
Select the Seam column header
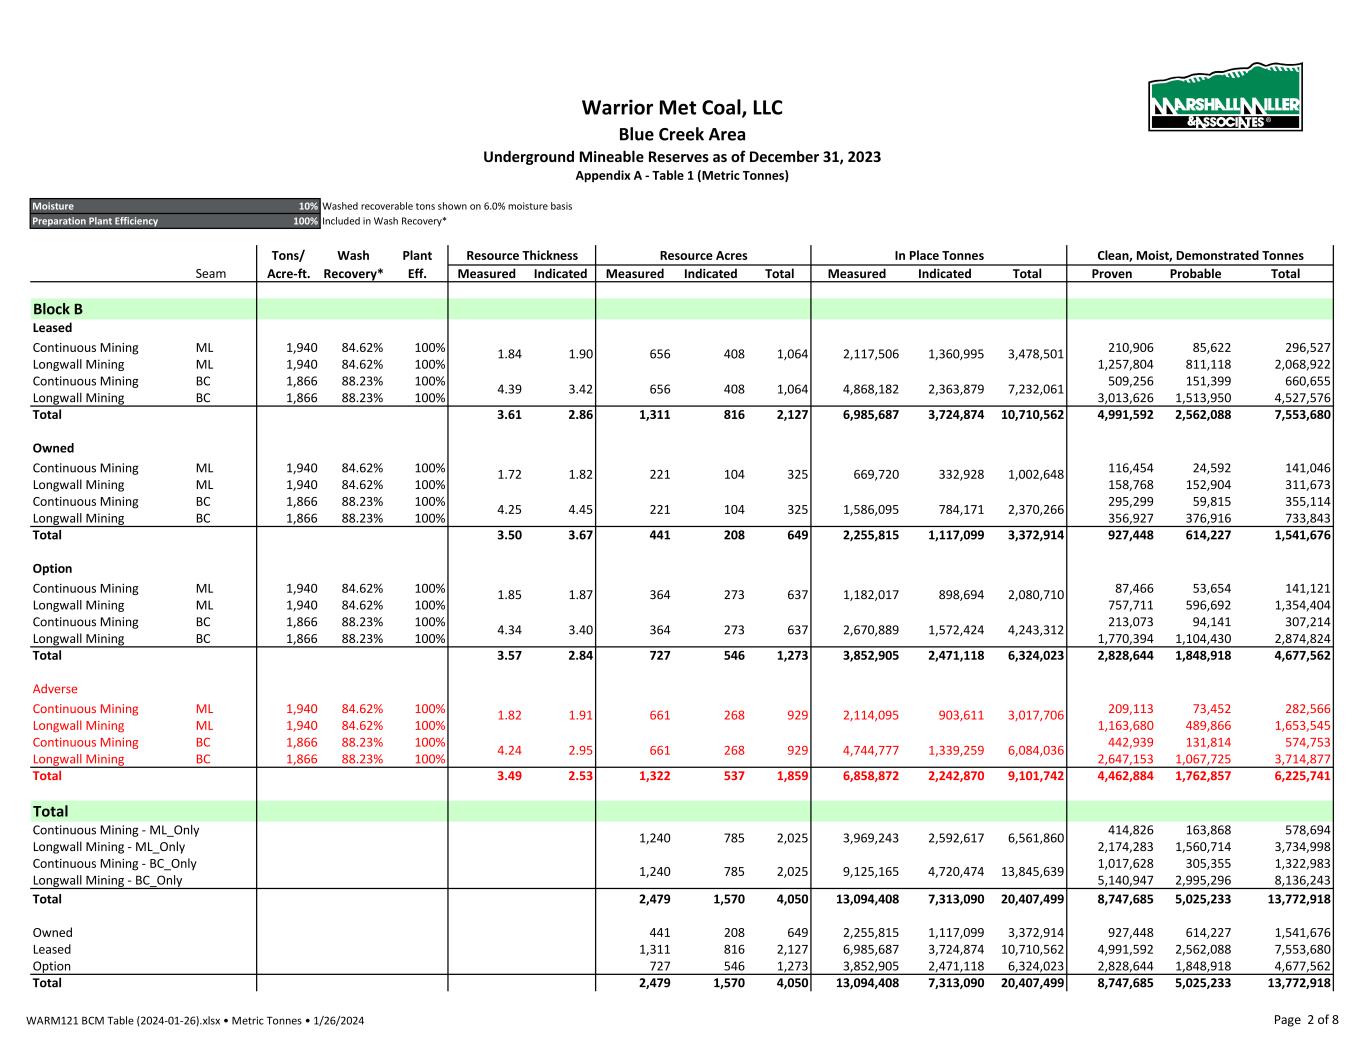210,274
